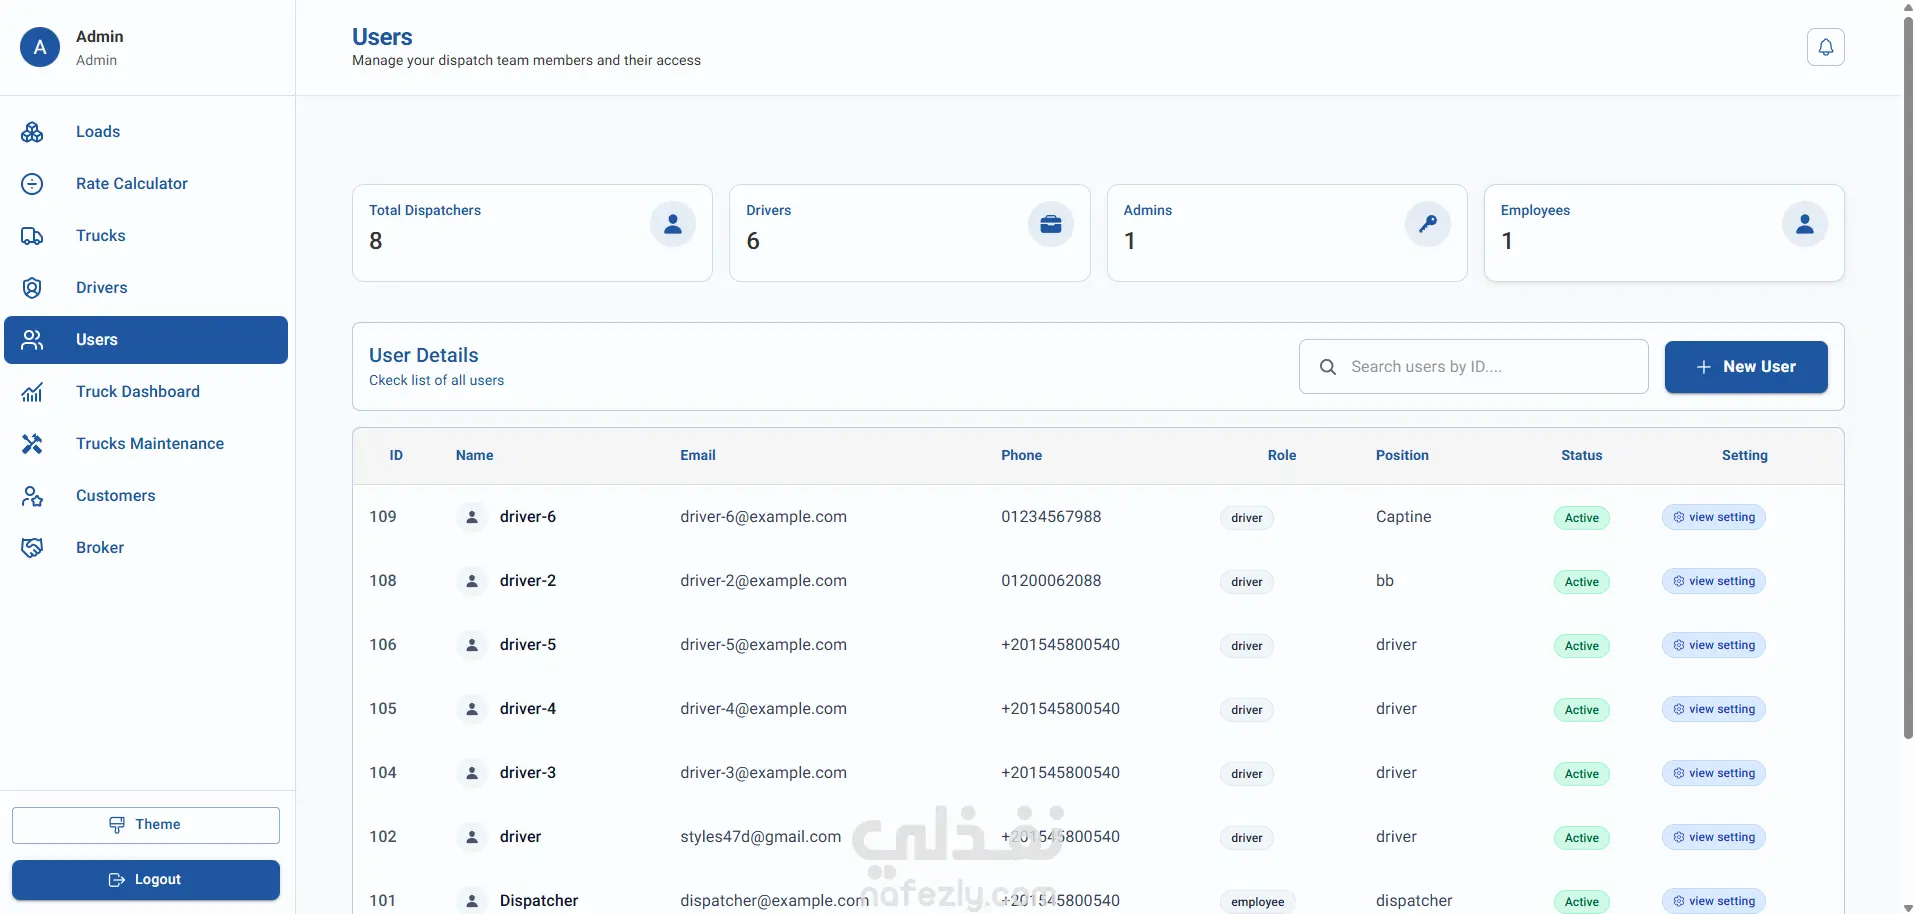Click the search magnifier icon
The image size is (1915, 914).
point(1328,367)
